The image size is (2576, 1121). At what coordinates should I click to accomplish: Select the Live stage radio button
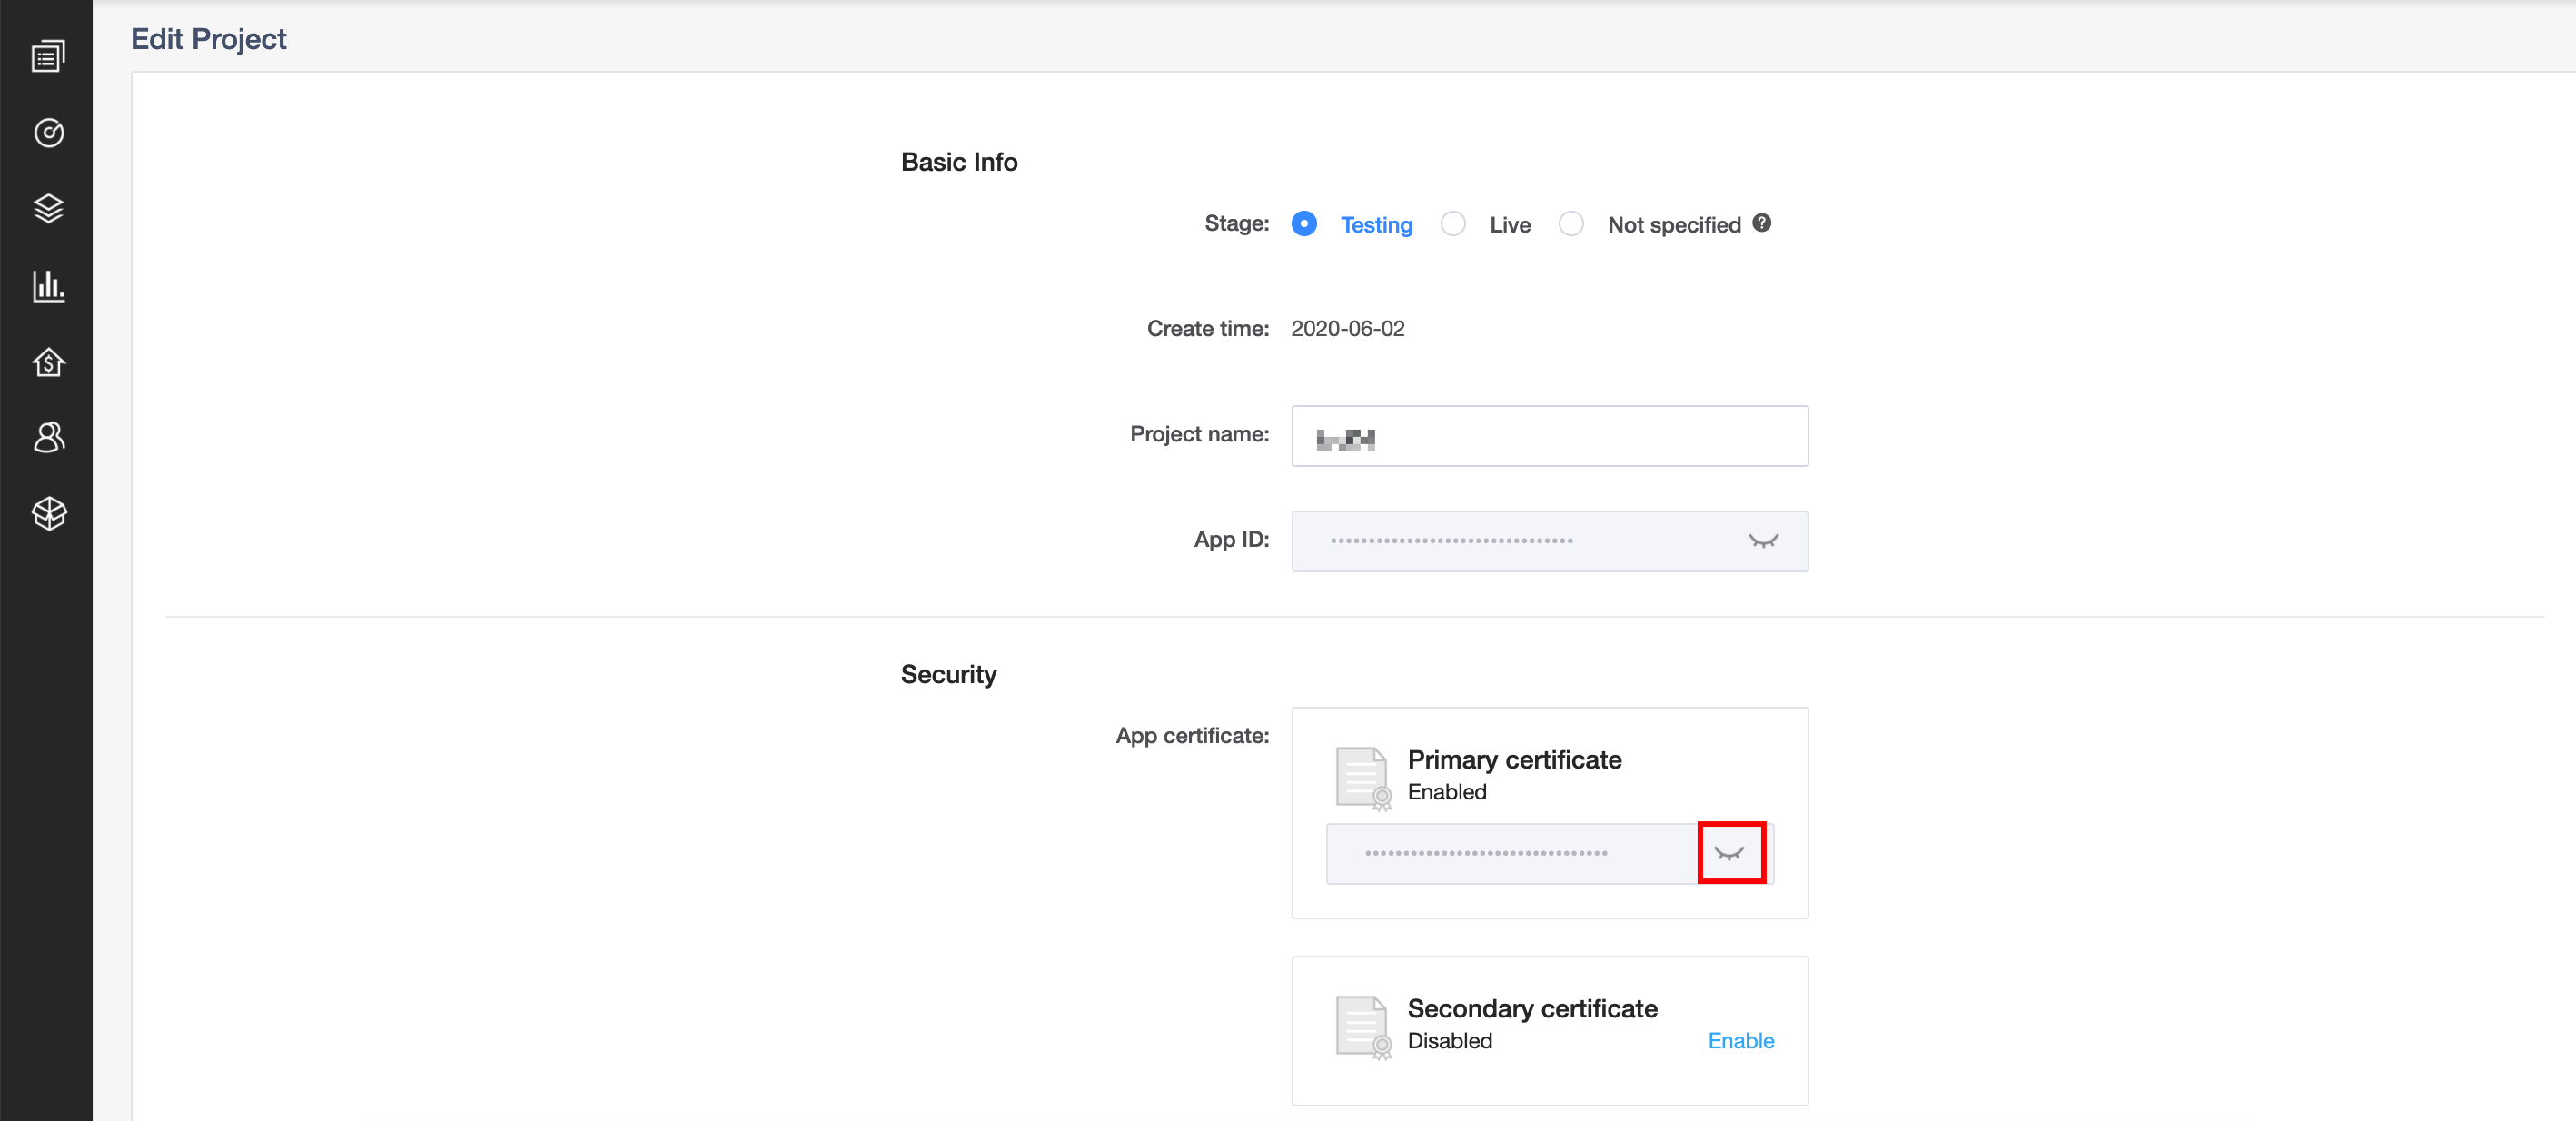pos(1453,224)
